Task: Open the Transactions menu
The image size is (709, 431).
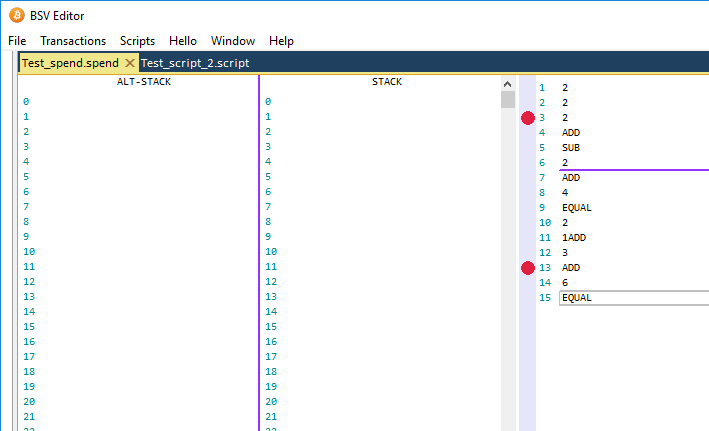Action: (x=73, y=41)
